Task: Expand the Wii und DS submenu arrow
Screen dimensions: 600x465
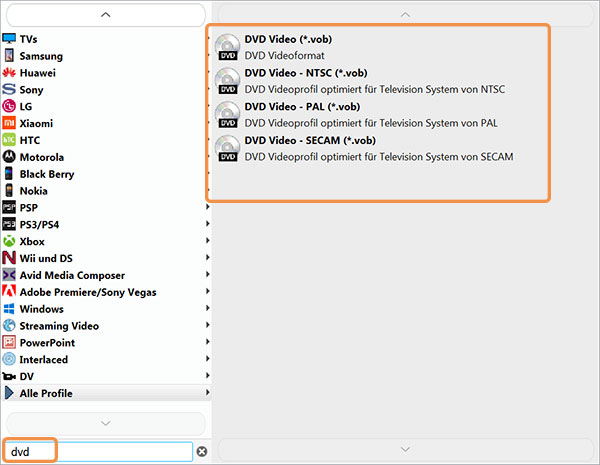Action: tap(208, 257)
